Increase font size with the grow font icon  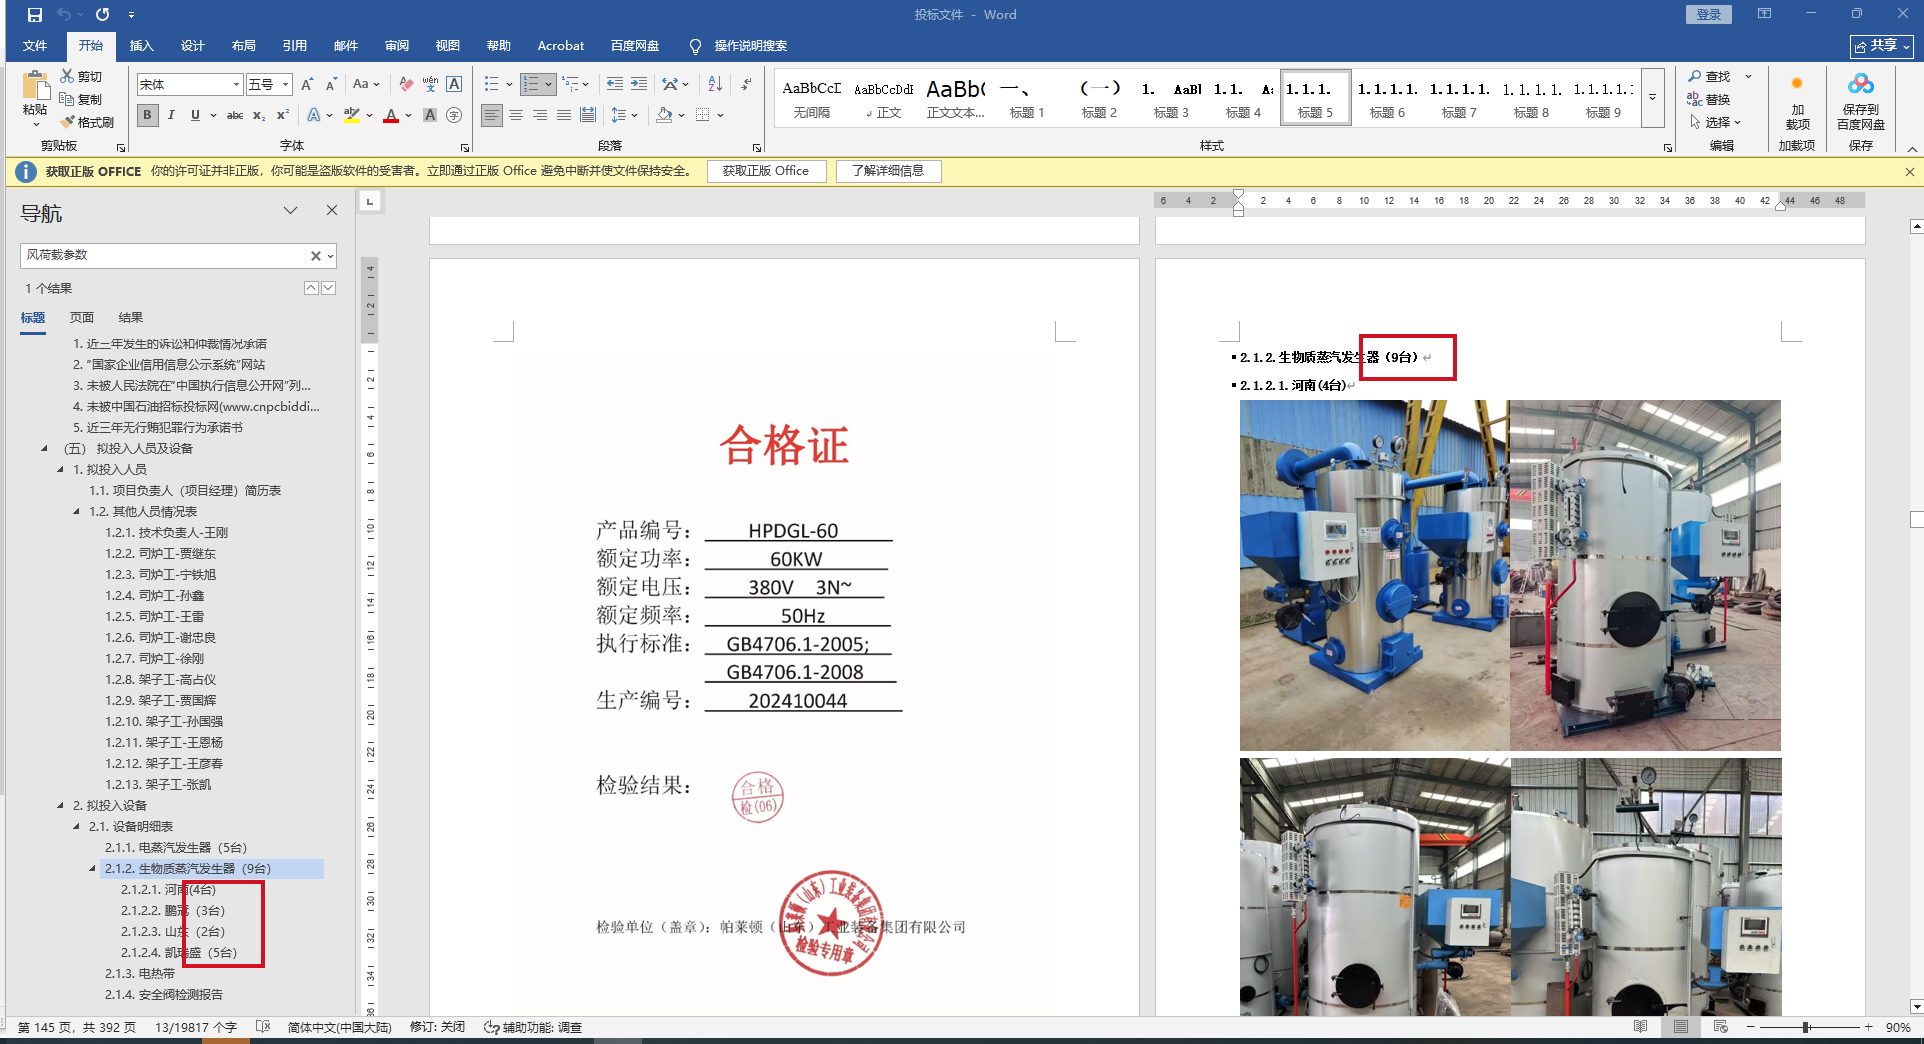click(307, 85)
